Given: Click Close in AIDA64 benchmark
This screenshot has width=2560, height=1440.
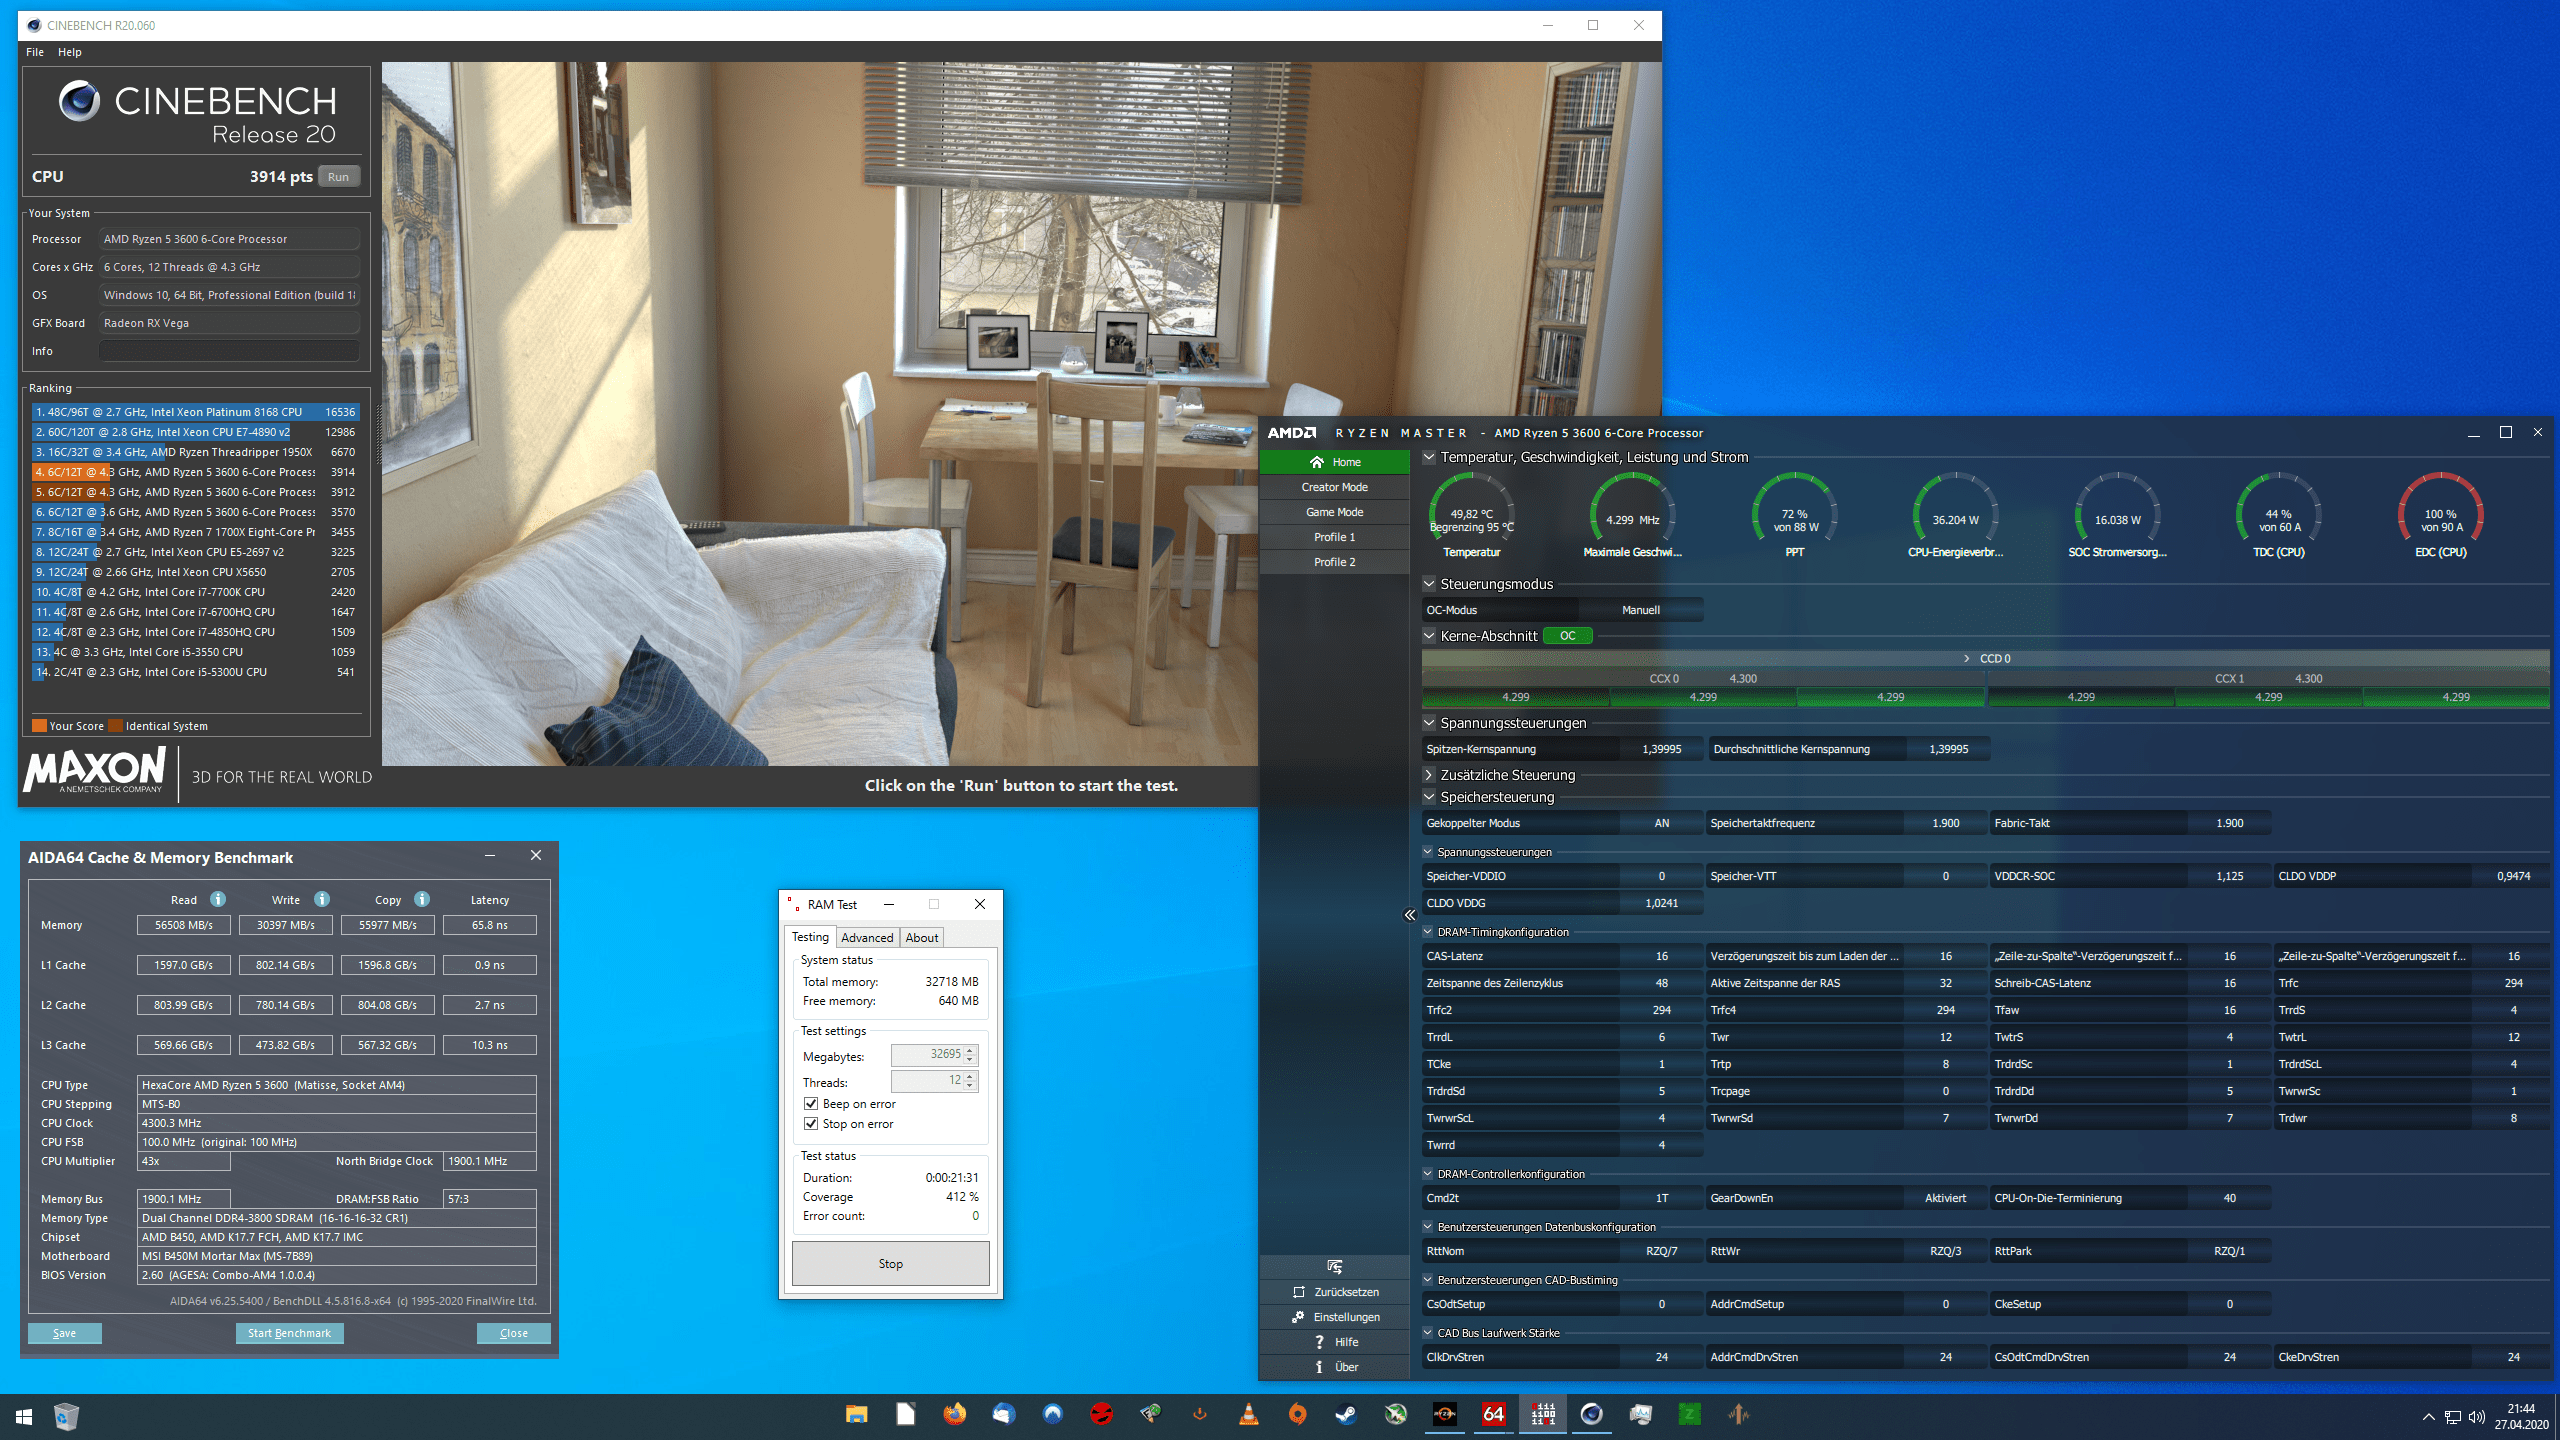Looking at the screenshot, I should [x=514, y=1333].
